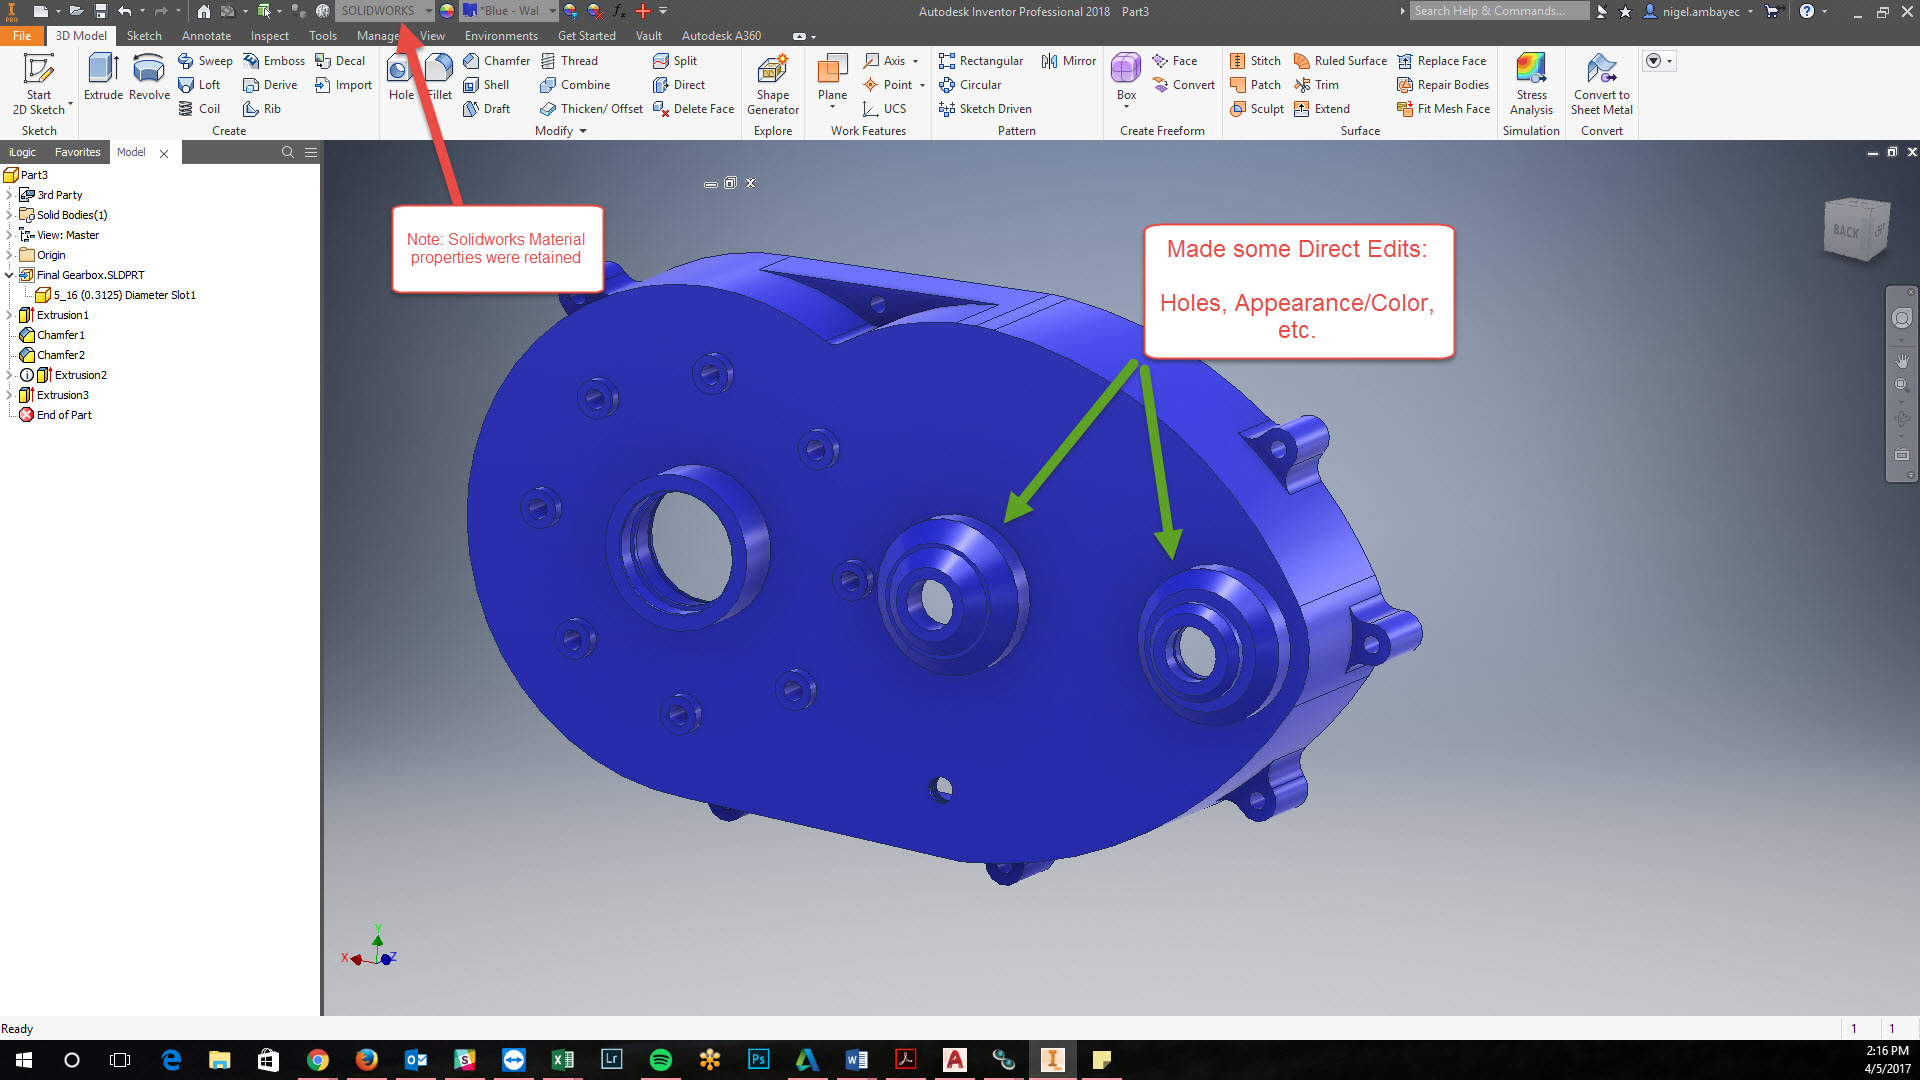The height and width of the screenshot is (1080, 1920).
Task: Select Extrusion2 in the model browser
Action: 80,375
